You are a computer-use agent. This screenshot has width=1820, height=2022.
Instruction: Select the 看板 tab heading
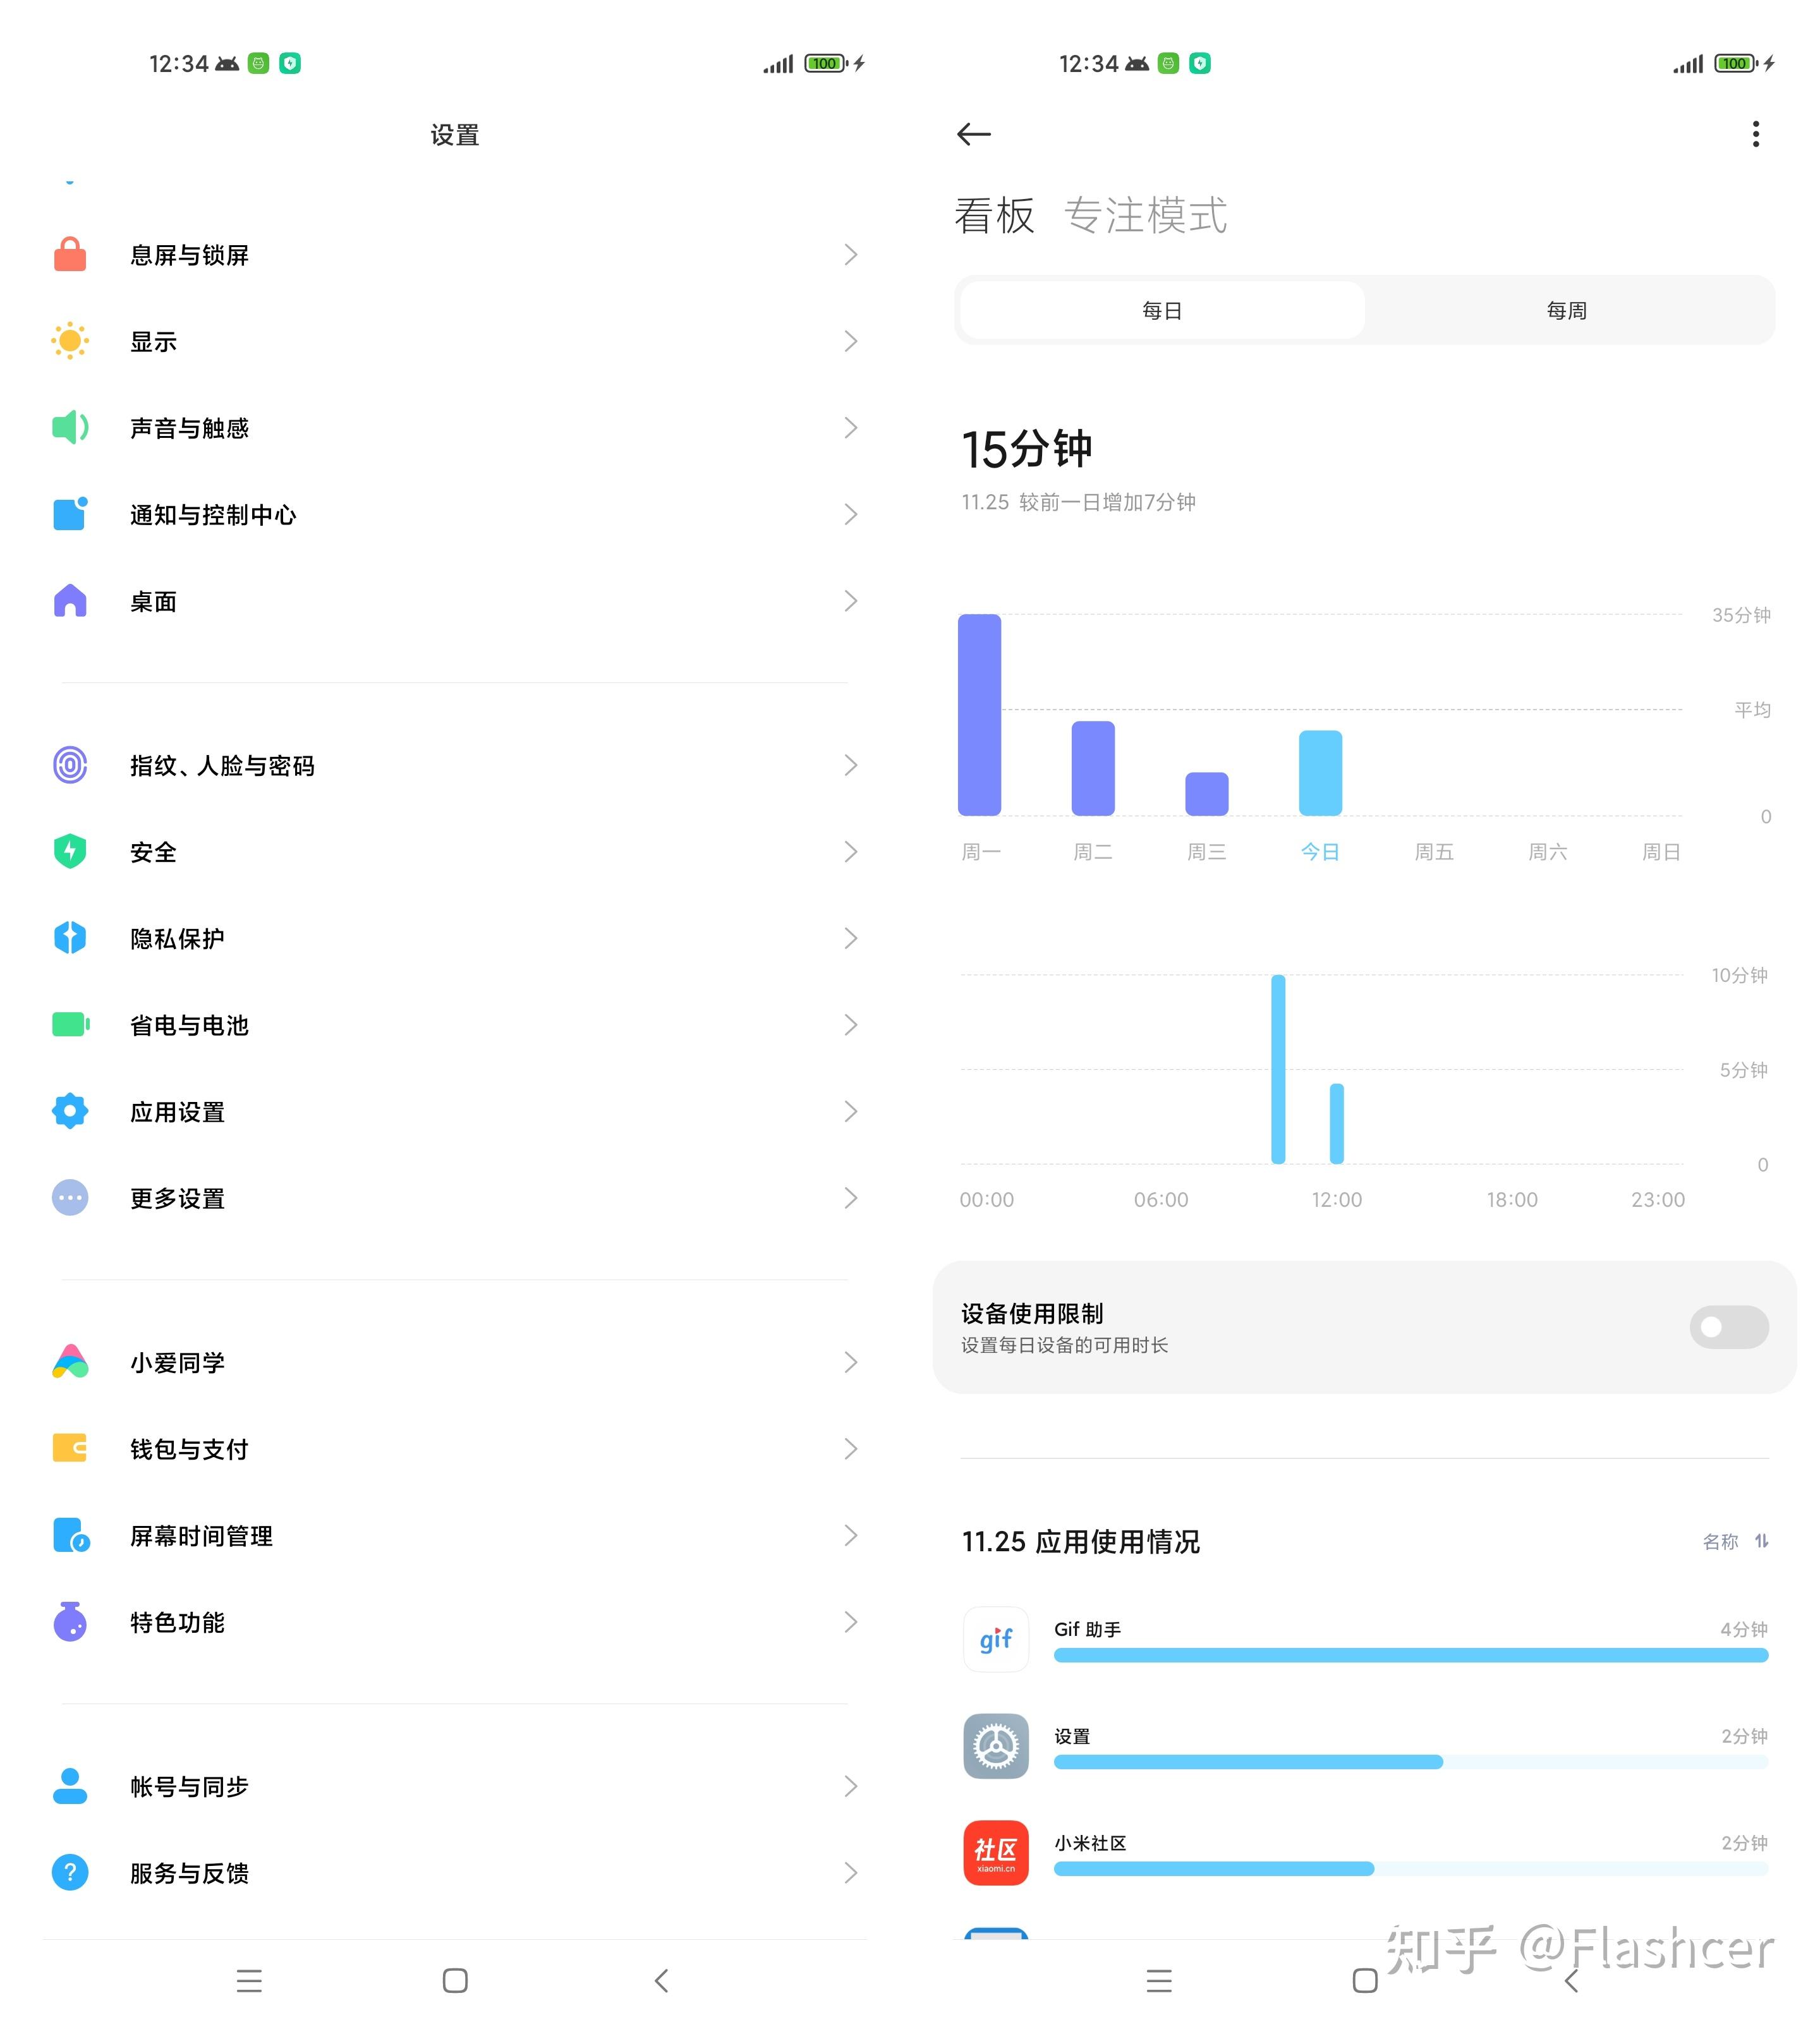pos(994,216)
